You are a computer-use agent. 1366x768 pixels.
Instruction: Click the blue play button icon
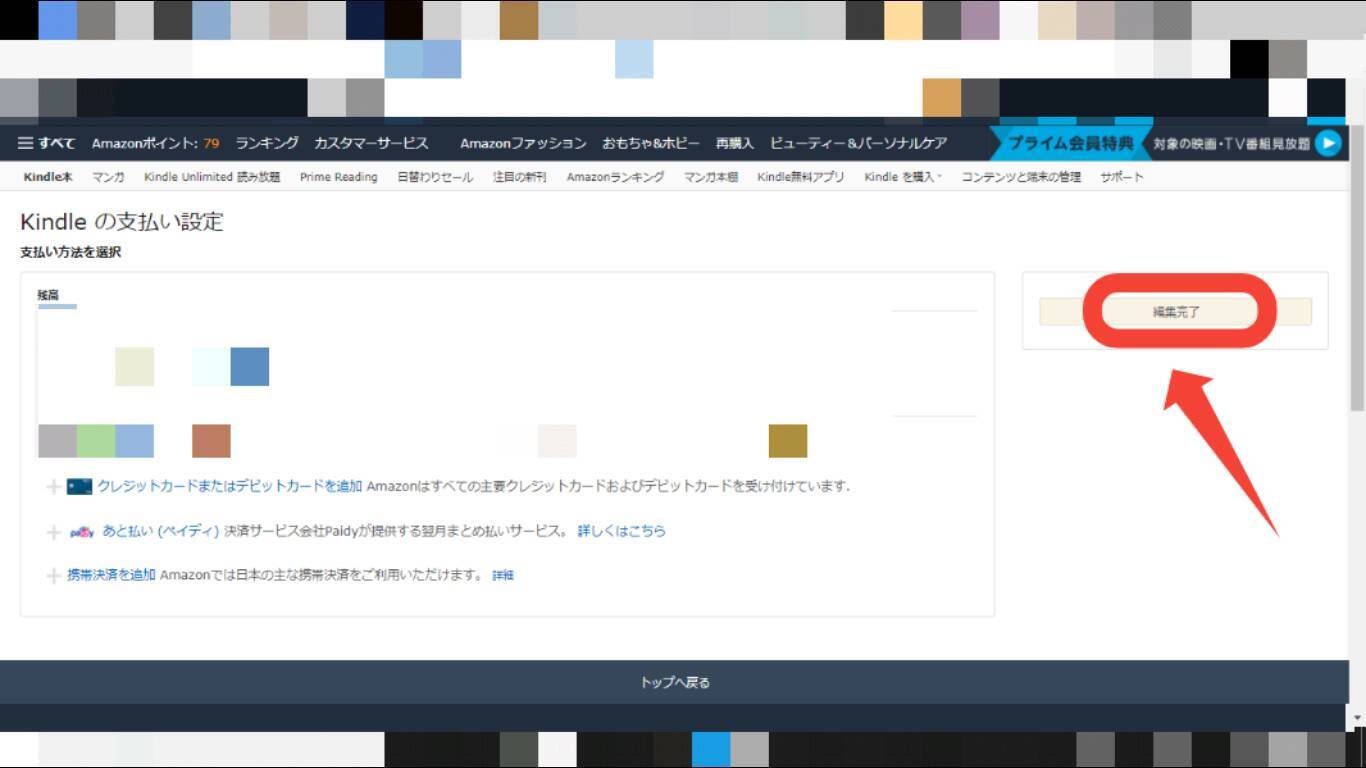click(1328, 143)
